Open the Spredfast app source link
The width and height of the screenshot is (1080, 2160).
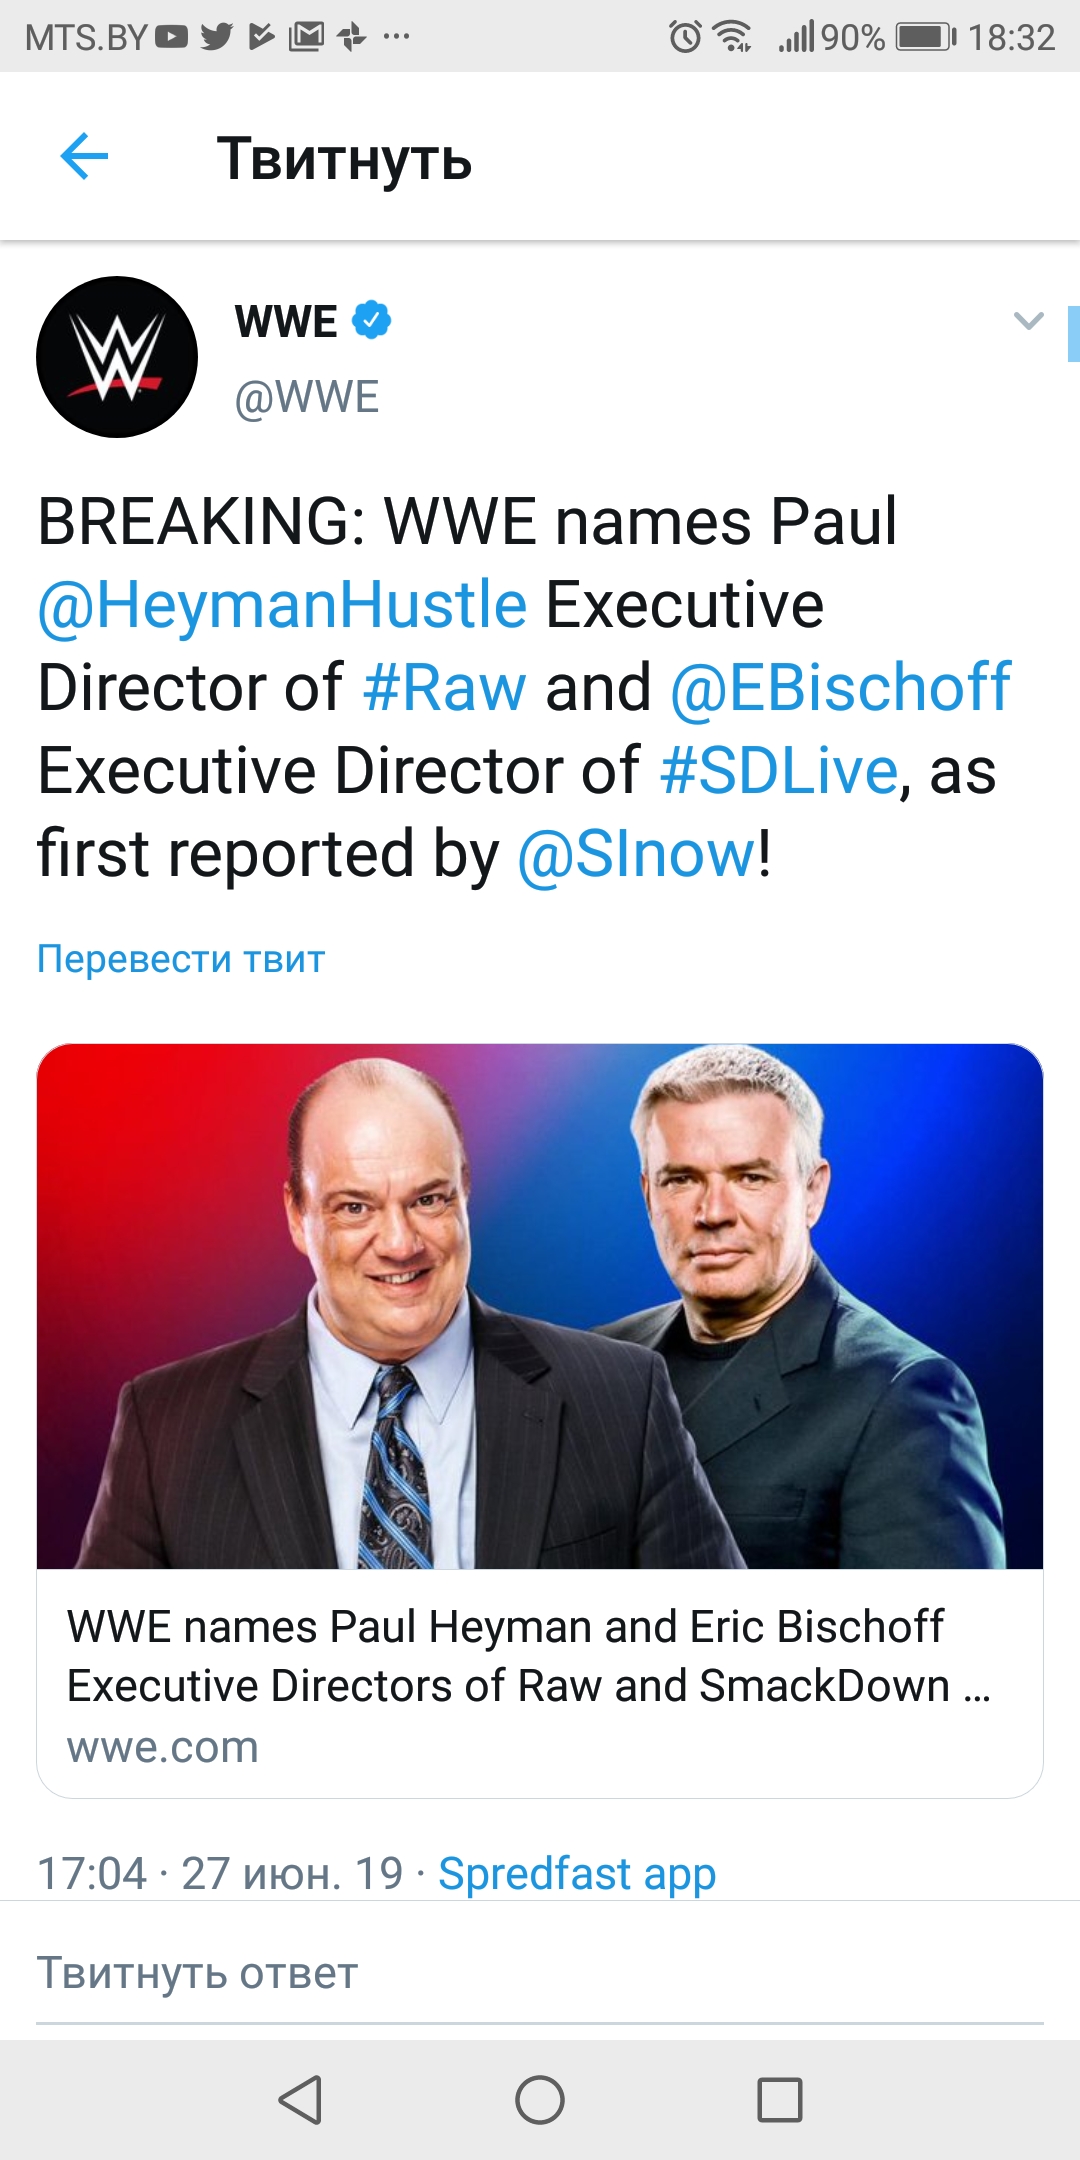tap(577, 1874)
